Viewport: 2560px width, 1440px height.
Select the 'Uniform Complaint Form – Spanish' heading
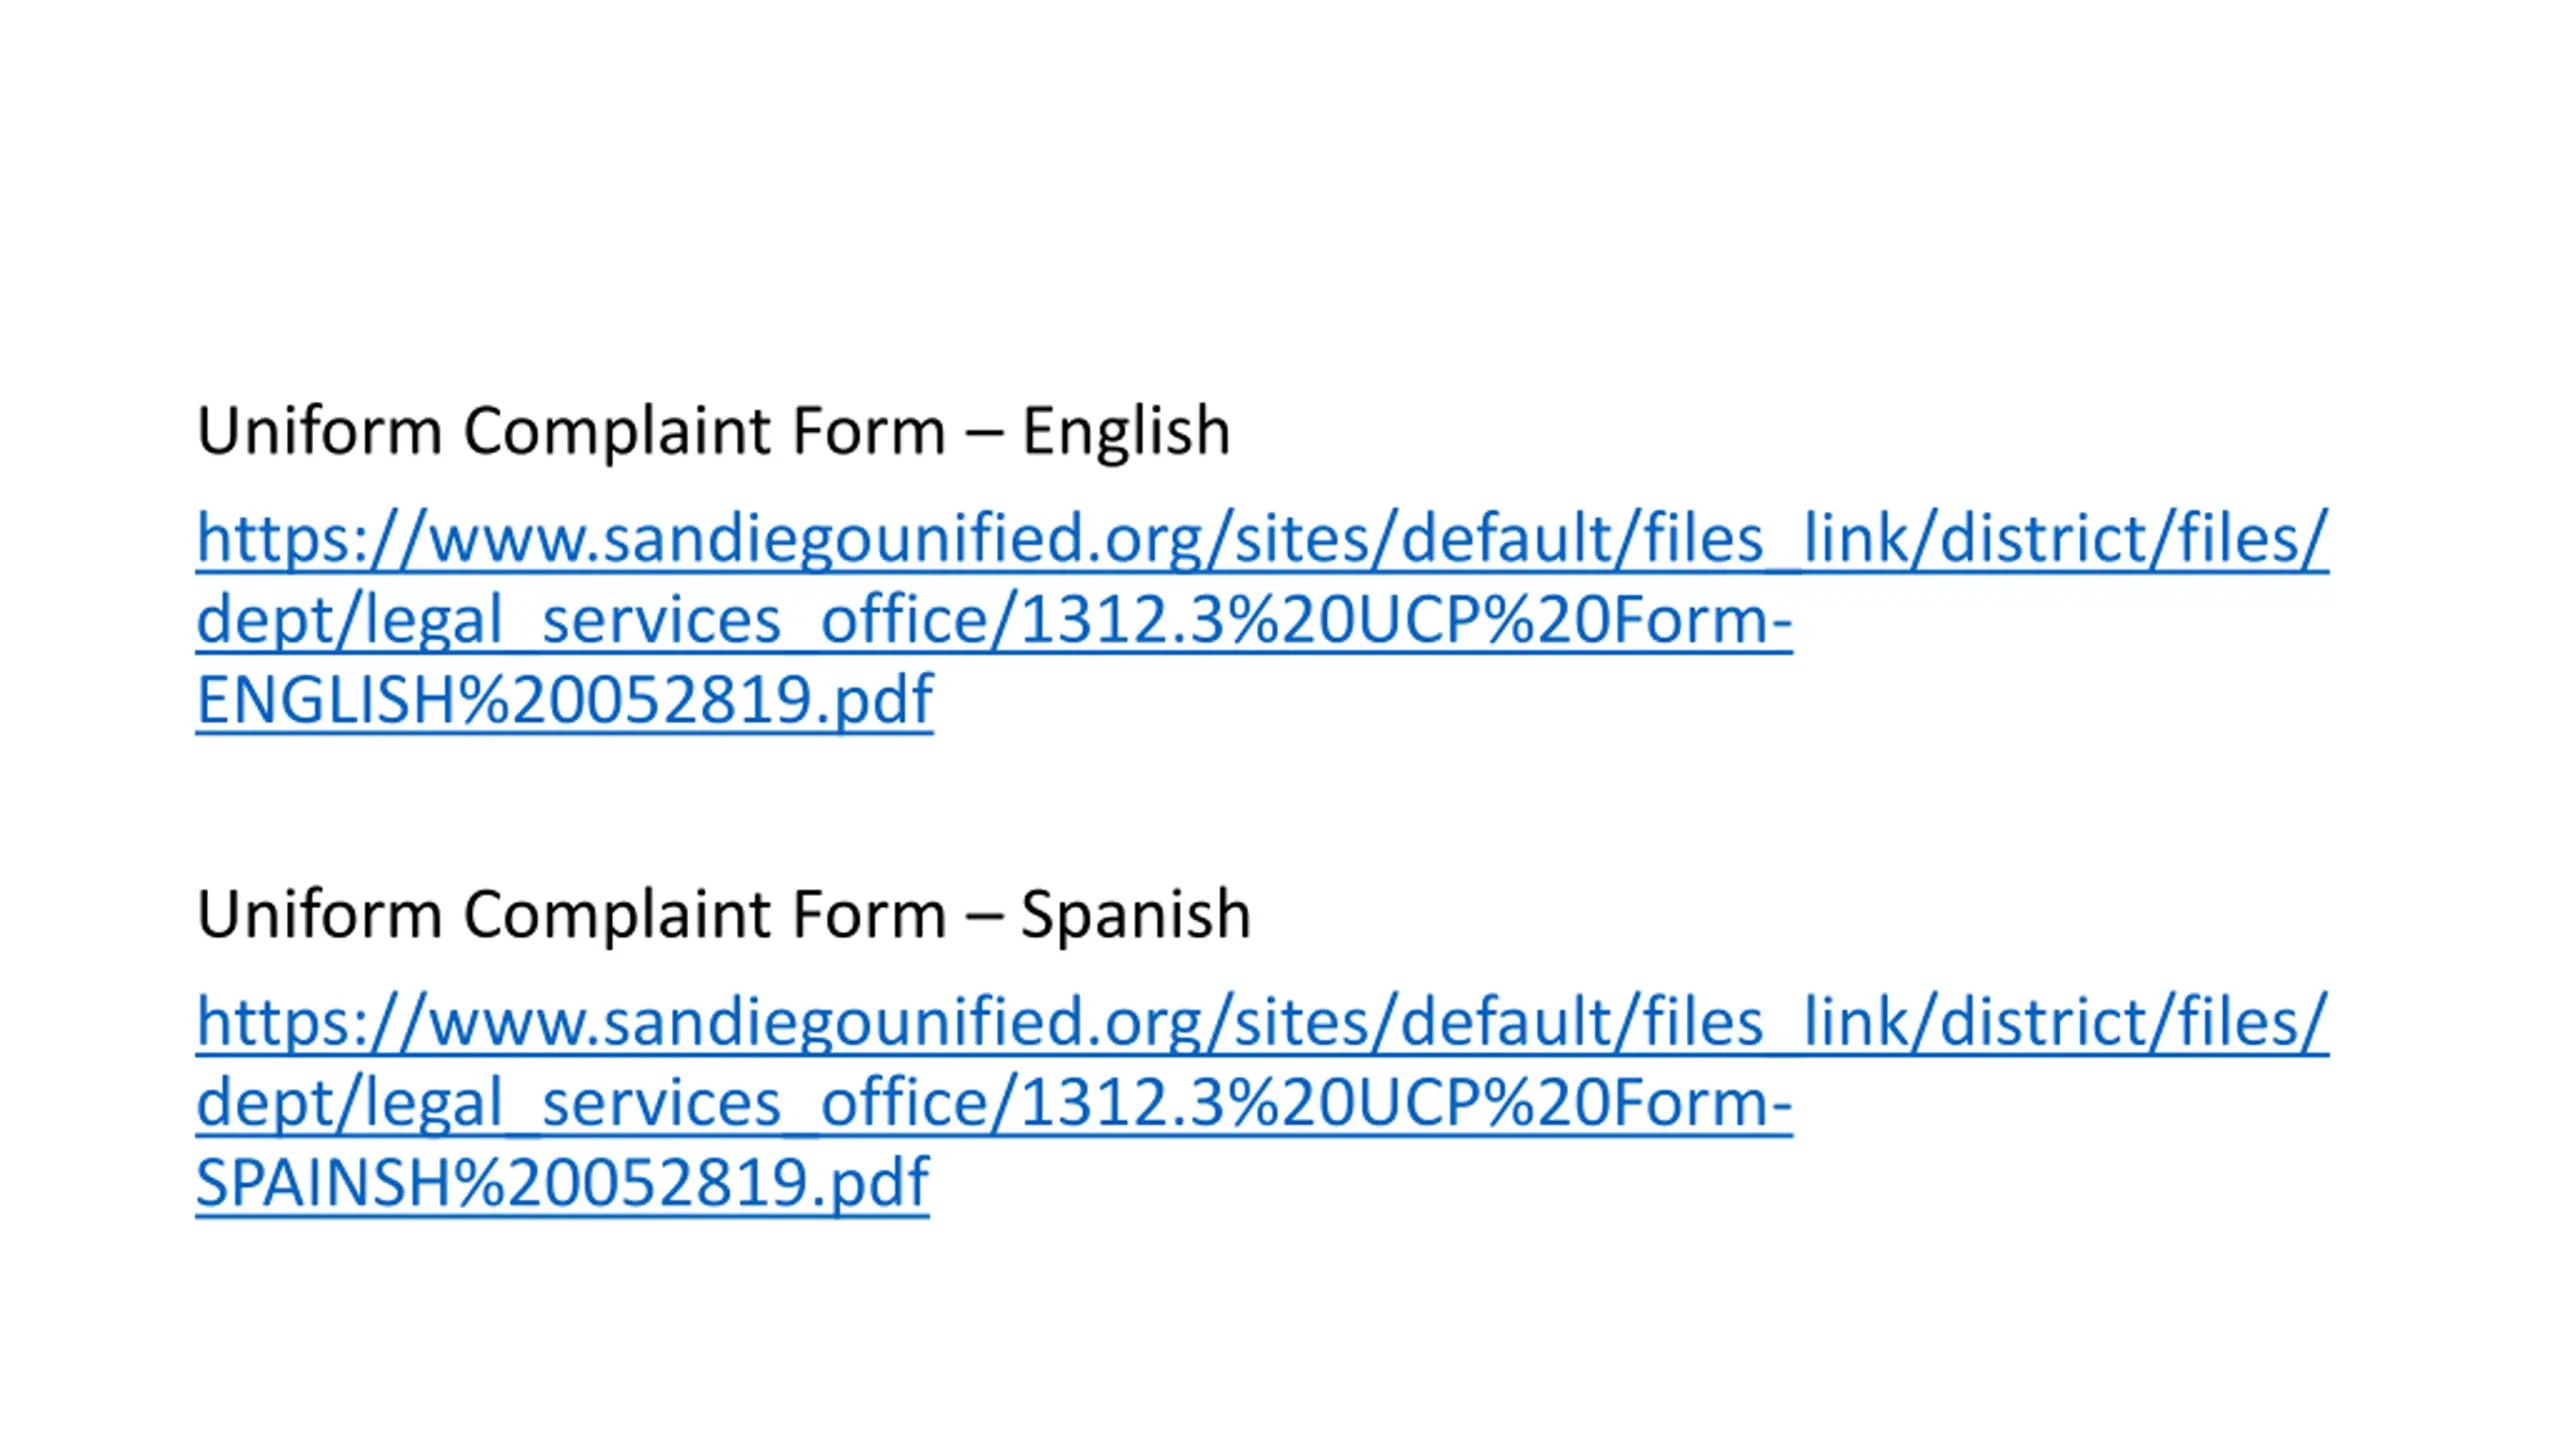[724, 914]
